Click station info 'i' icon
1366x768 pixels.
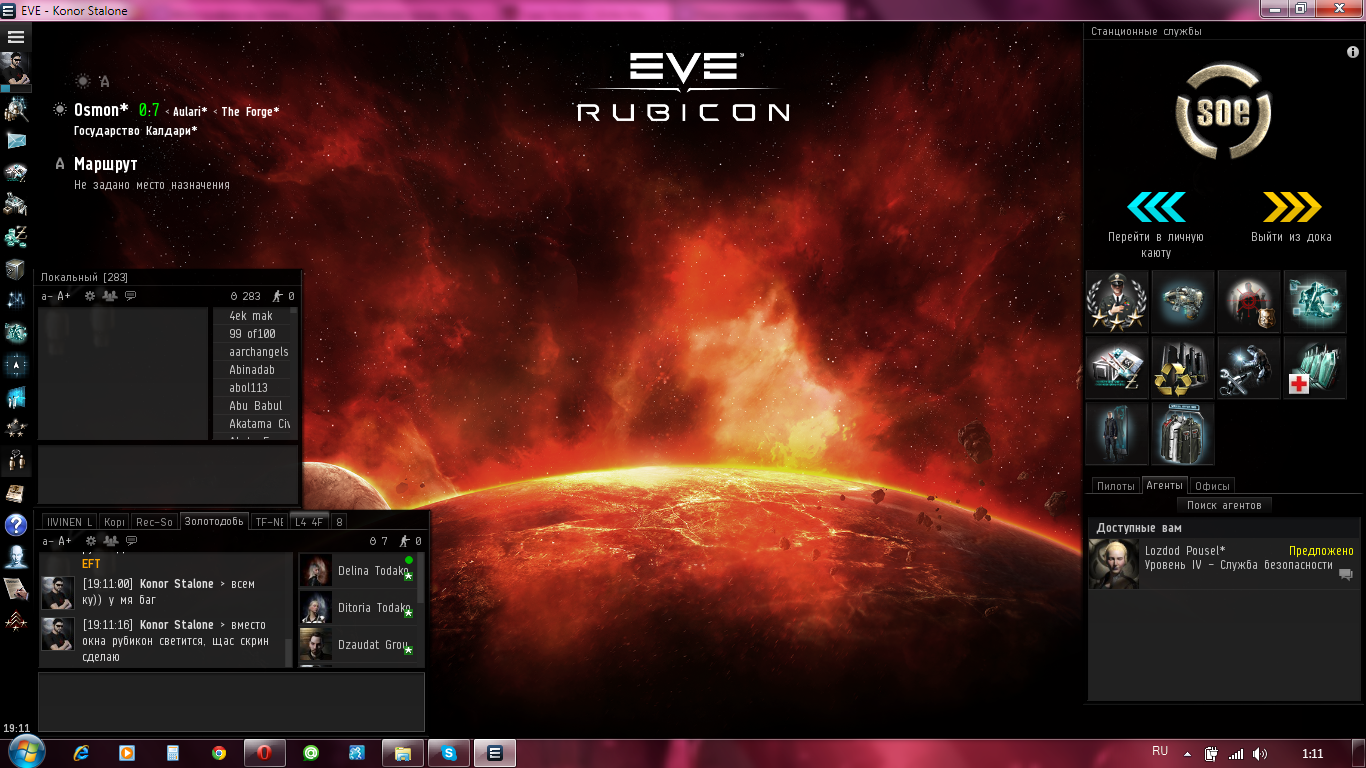point(1354,52)
